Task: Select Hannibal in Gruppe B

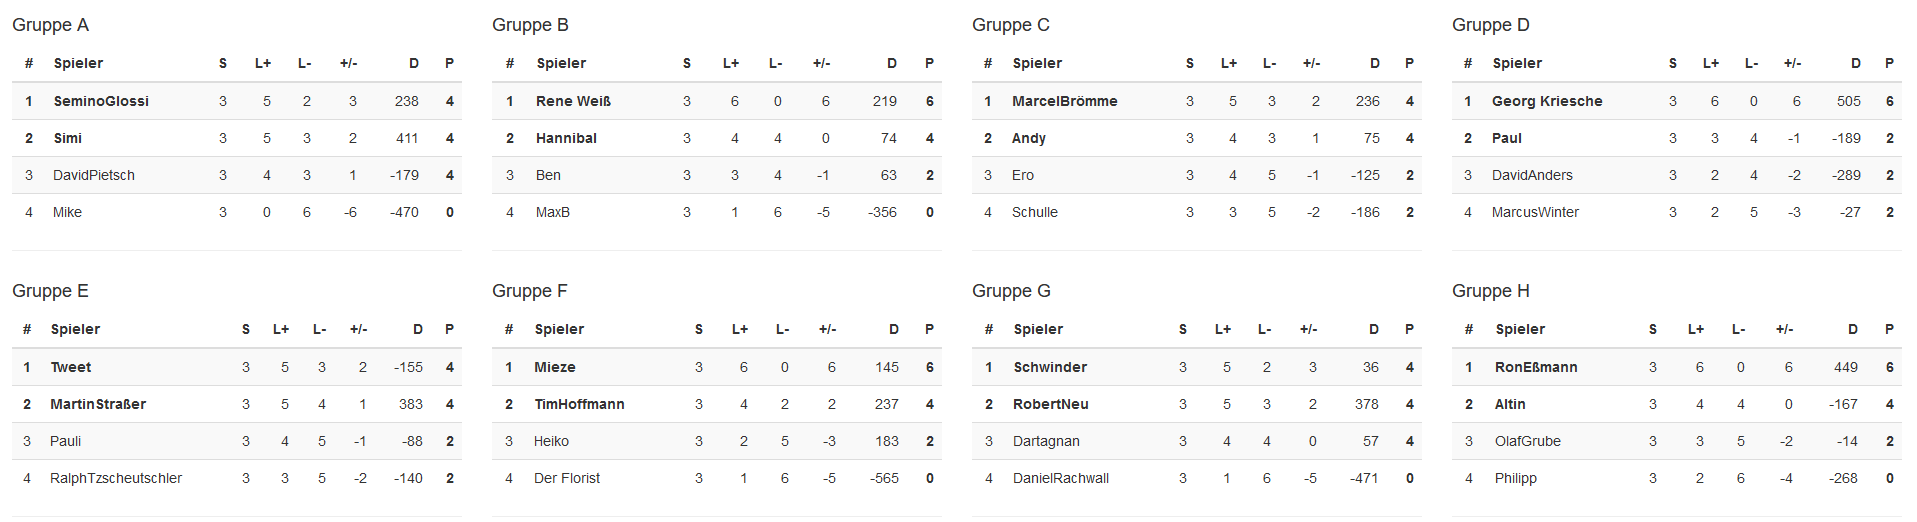Action: [x=566, y=138]
